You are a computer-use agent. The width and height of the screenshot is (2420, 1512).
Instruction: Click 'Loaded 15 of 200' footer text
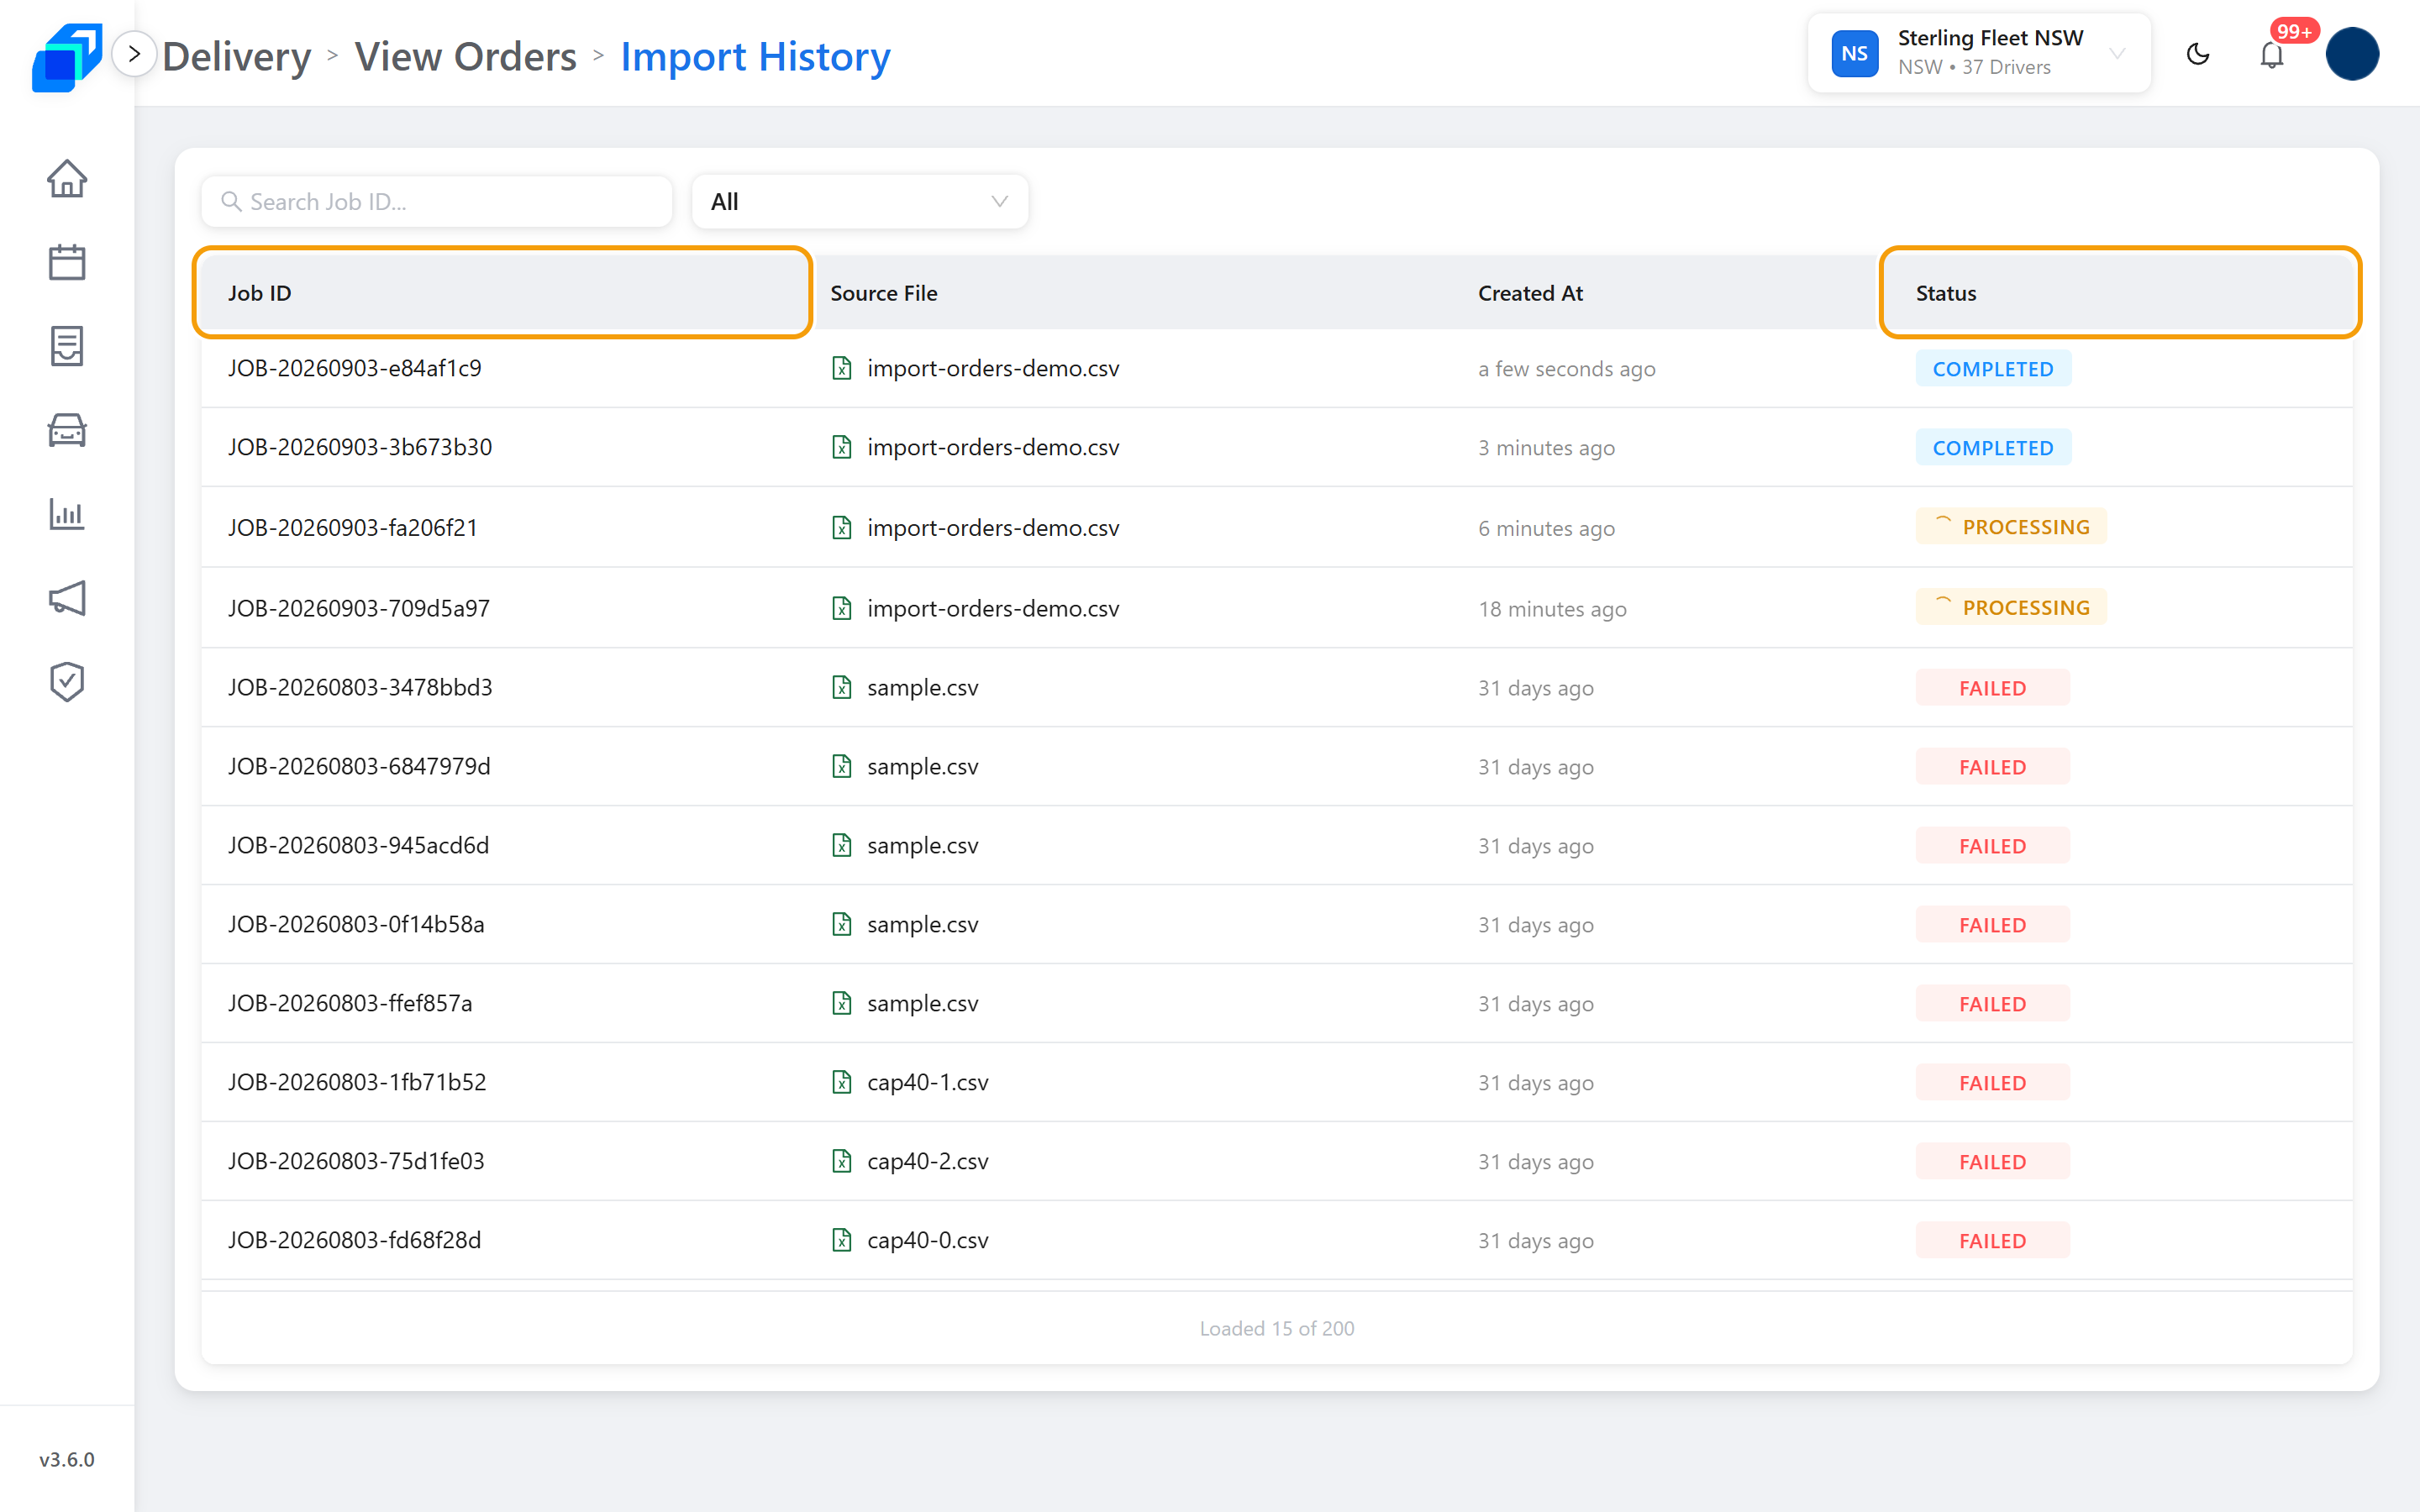(1277, 1328)
